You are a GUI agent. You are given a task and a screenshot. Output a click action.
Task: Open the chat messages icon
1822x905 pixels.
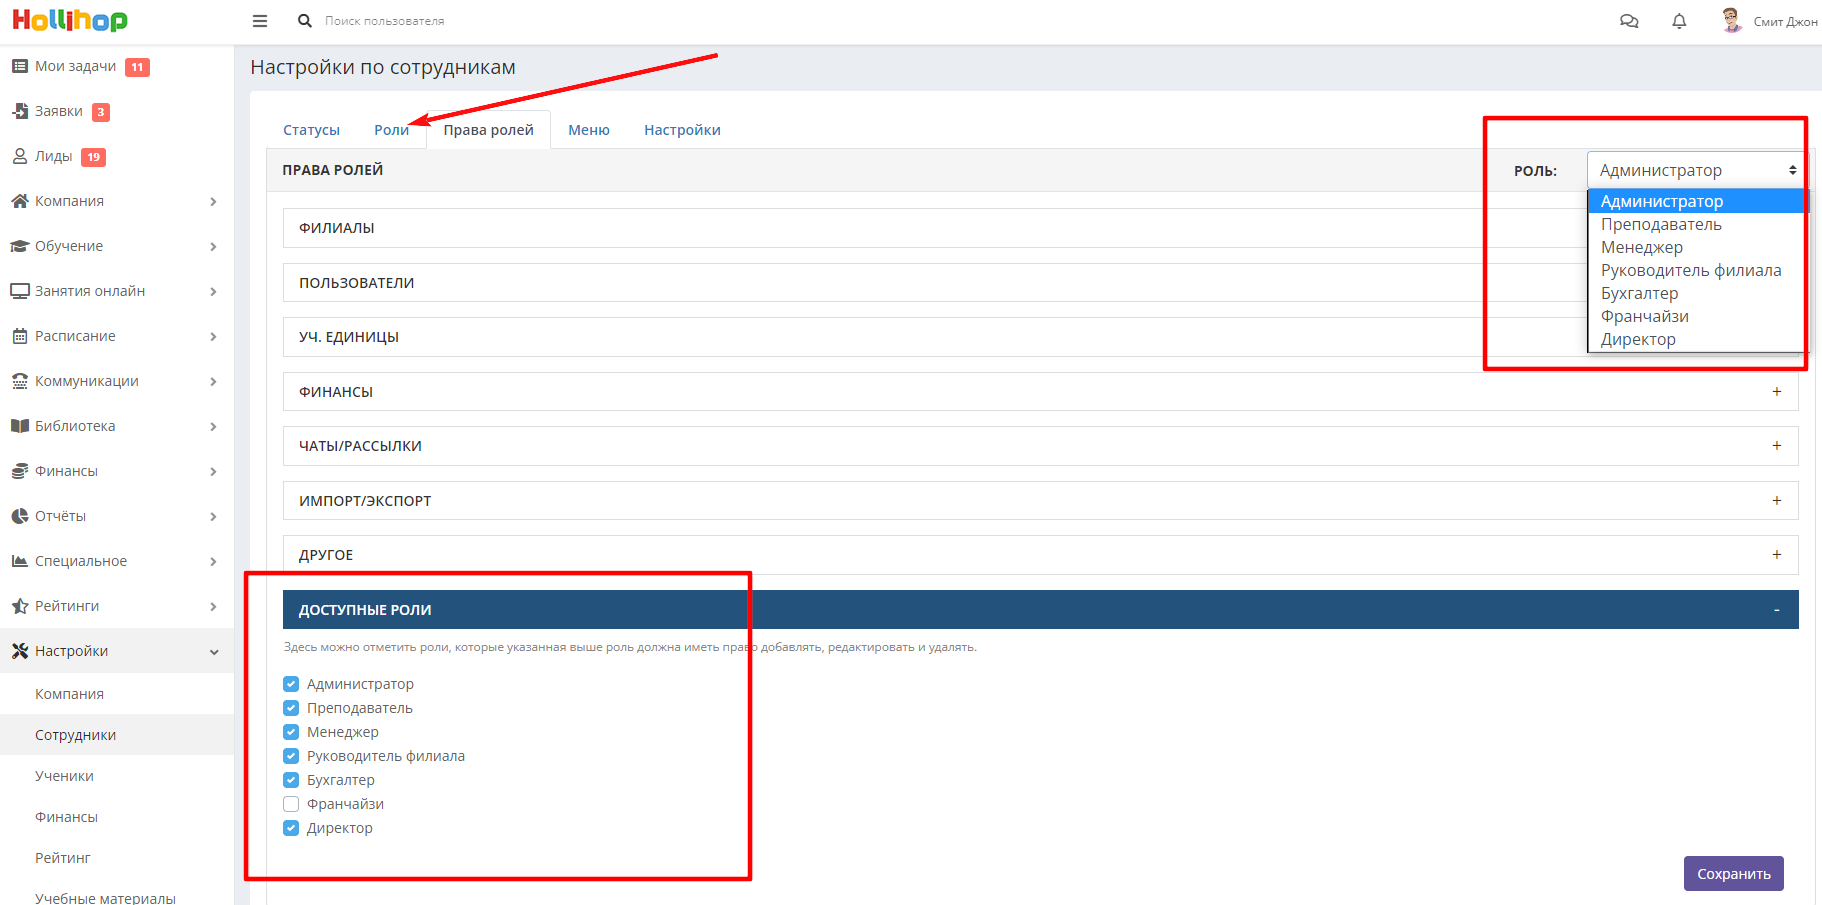click(1629, 21)
